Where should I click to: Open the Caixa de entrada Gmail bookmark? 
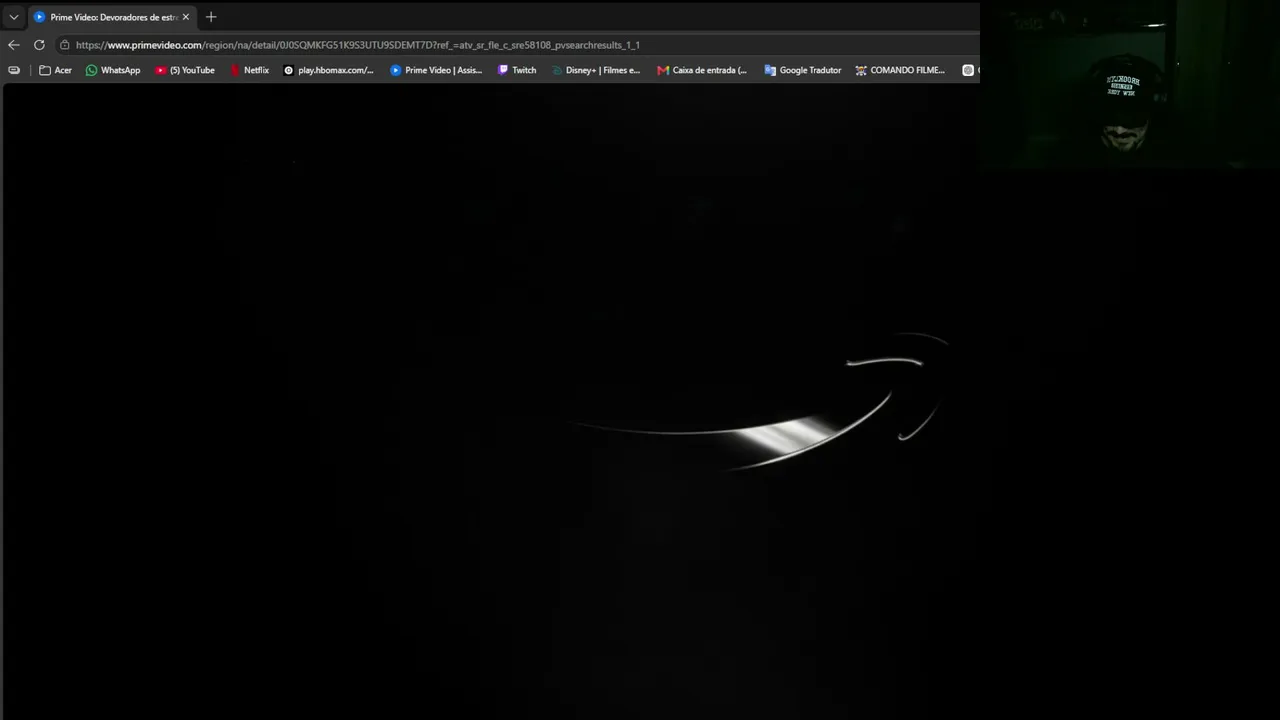click(702, 70)
